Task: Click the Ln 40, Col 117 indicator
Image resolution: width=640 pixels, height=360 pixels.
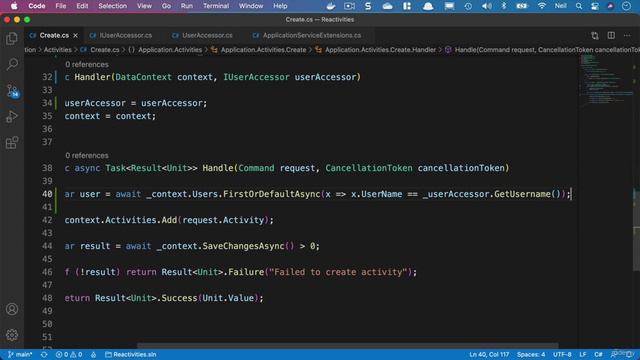Action: coord(489,354)
